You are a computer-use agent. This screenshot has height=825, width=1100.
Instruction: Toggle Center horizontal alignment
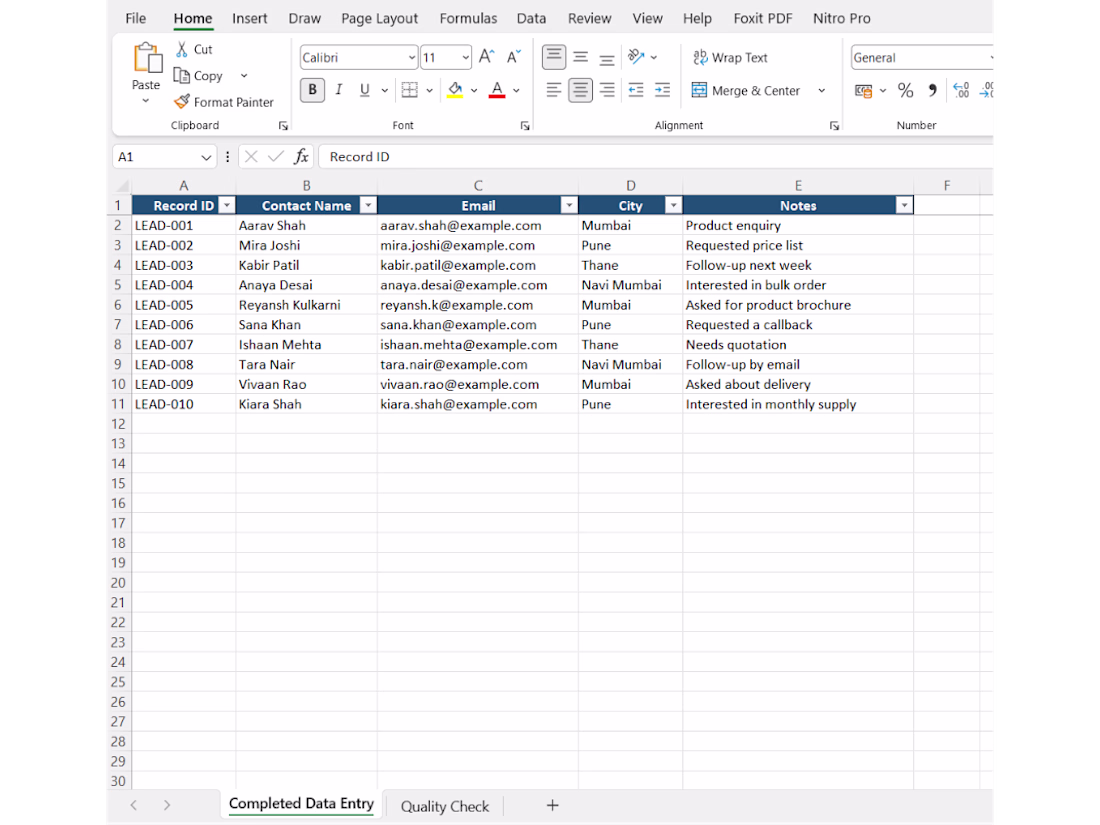click(580, 90)
